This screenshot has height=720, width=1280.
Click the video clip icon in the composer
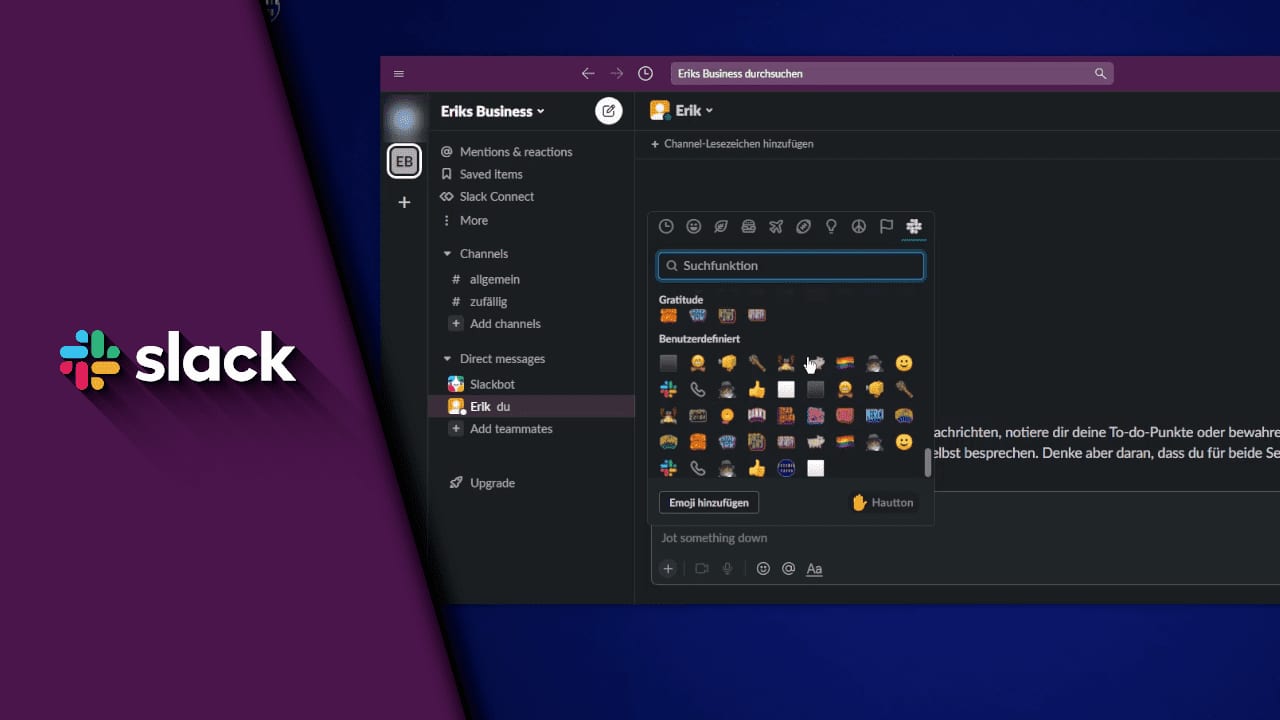click(702, 569)
